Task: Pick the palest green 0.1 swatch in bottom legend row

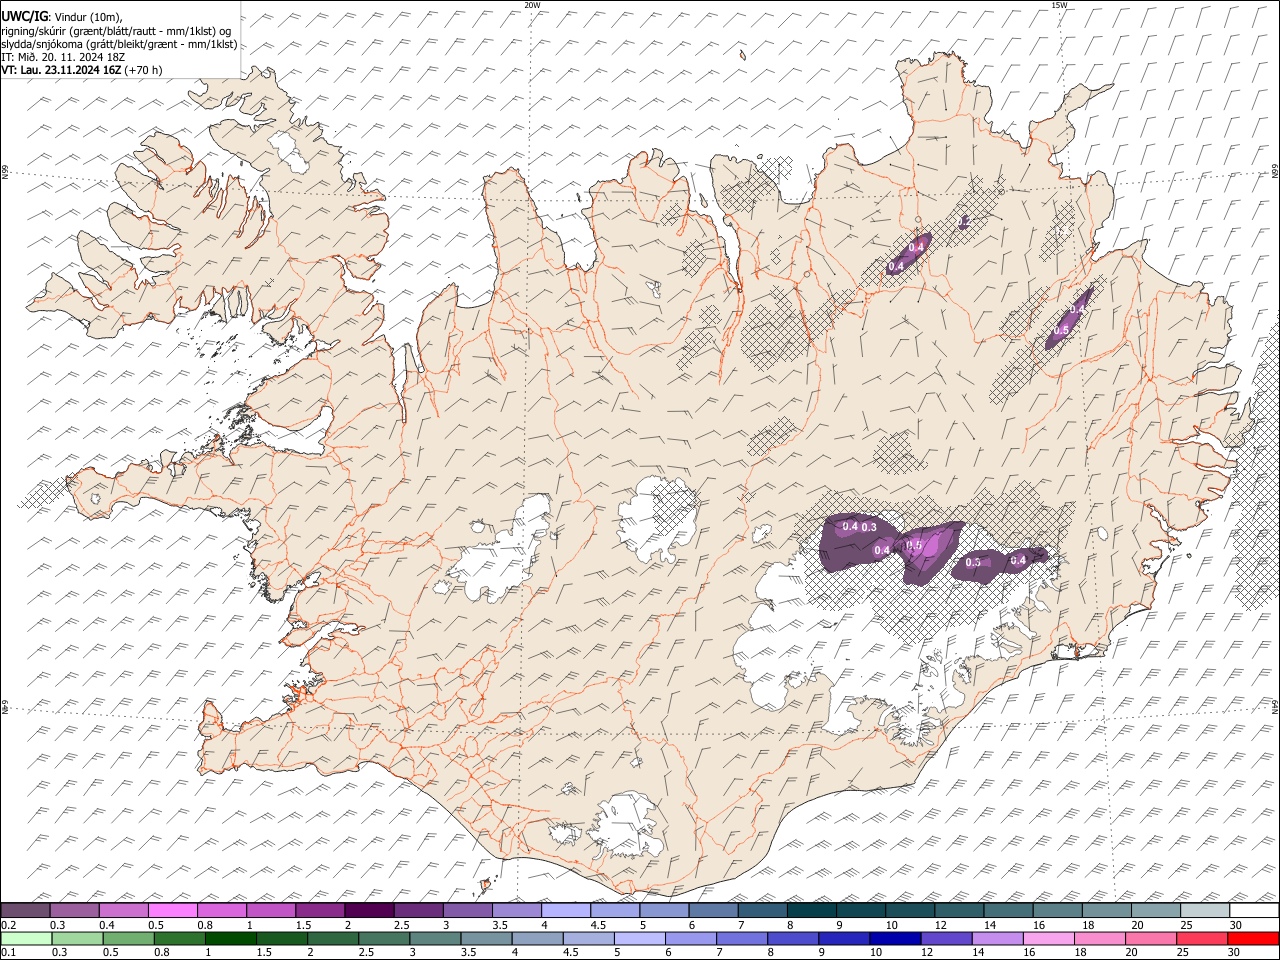Action: coord(26,939)
